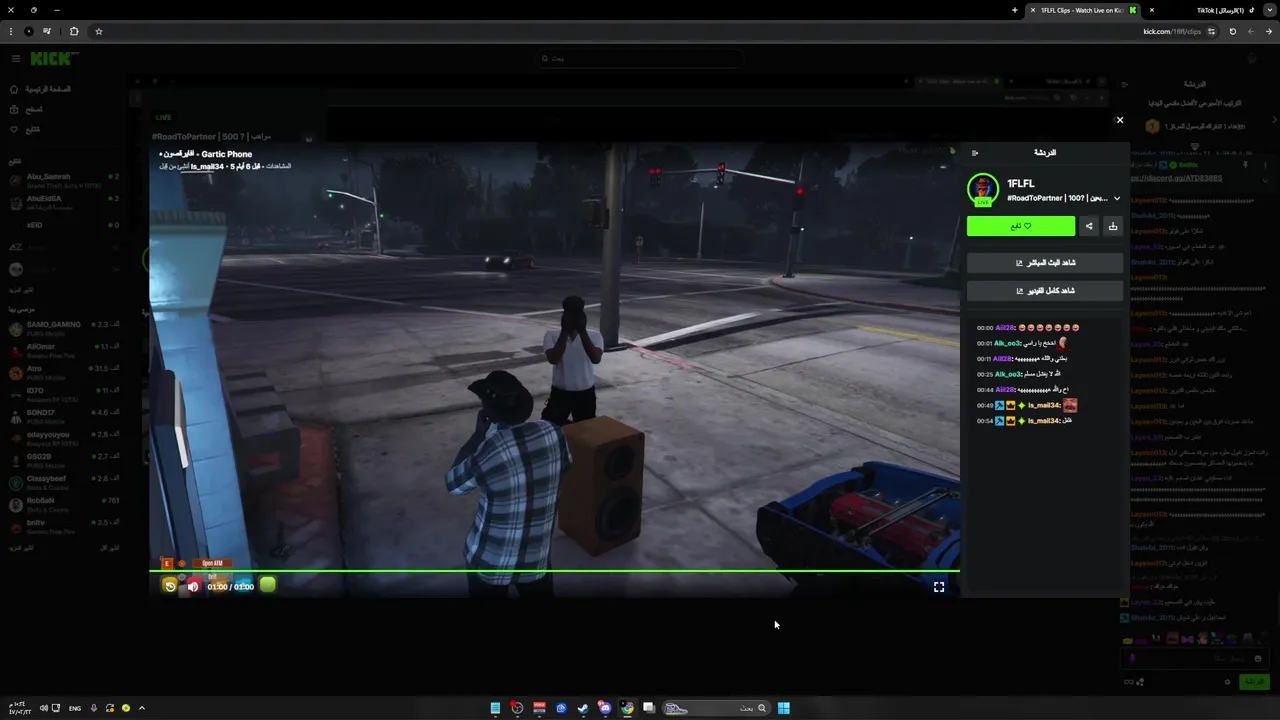Screen dimensions: 1280x720
Task: Select the 1FLFL Clips browser tab
Action: (x=1084, y=10)
